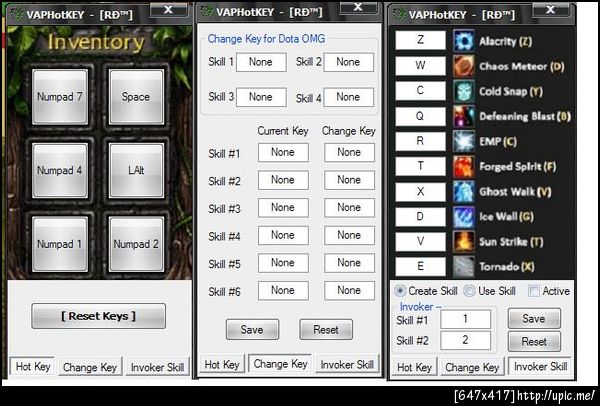This screenshot has height=406, width=600.
Task: Click the app icon in left window title bar
Action: coord(16,14)
